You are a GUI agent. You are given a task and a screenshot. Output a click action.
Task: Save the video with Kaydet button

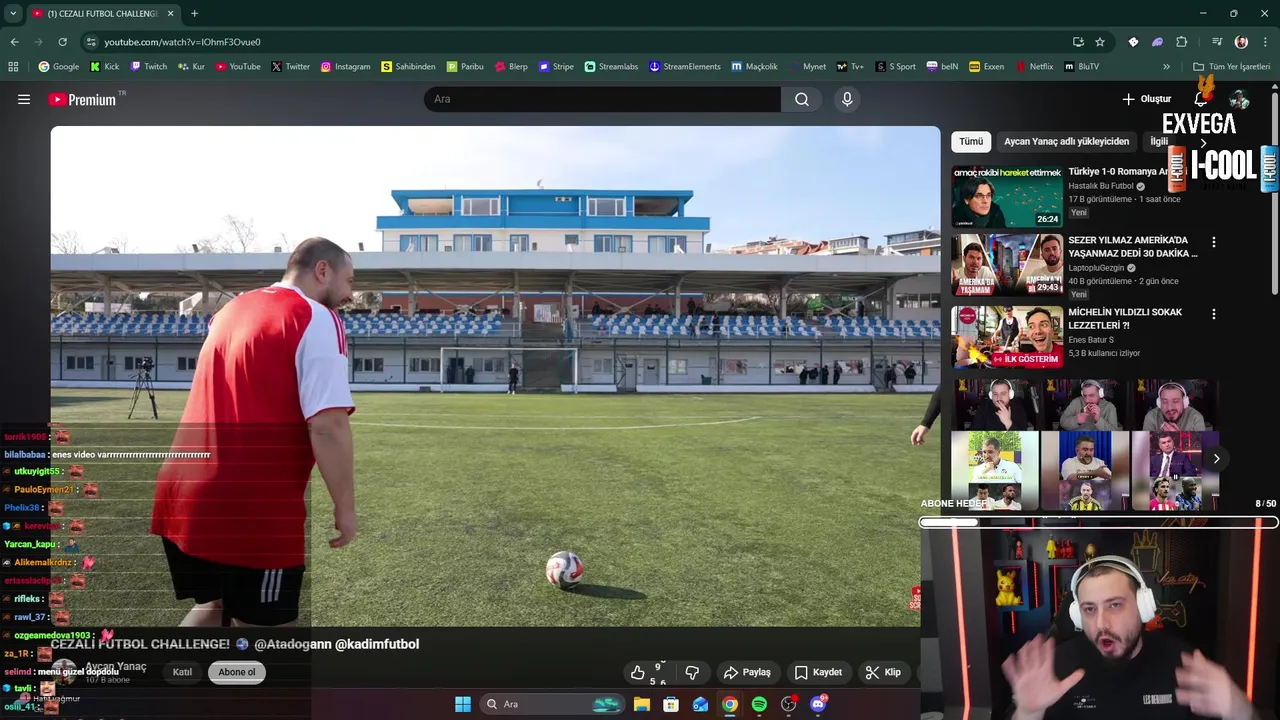click(818, 672)
